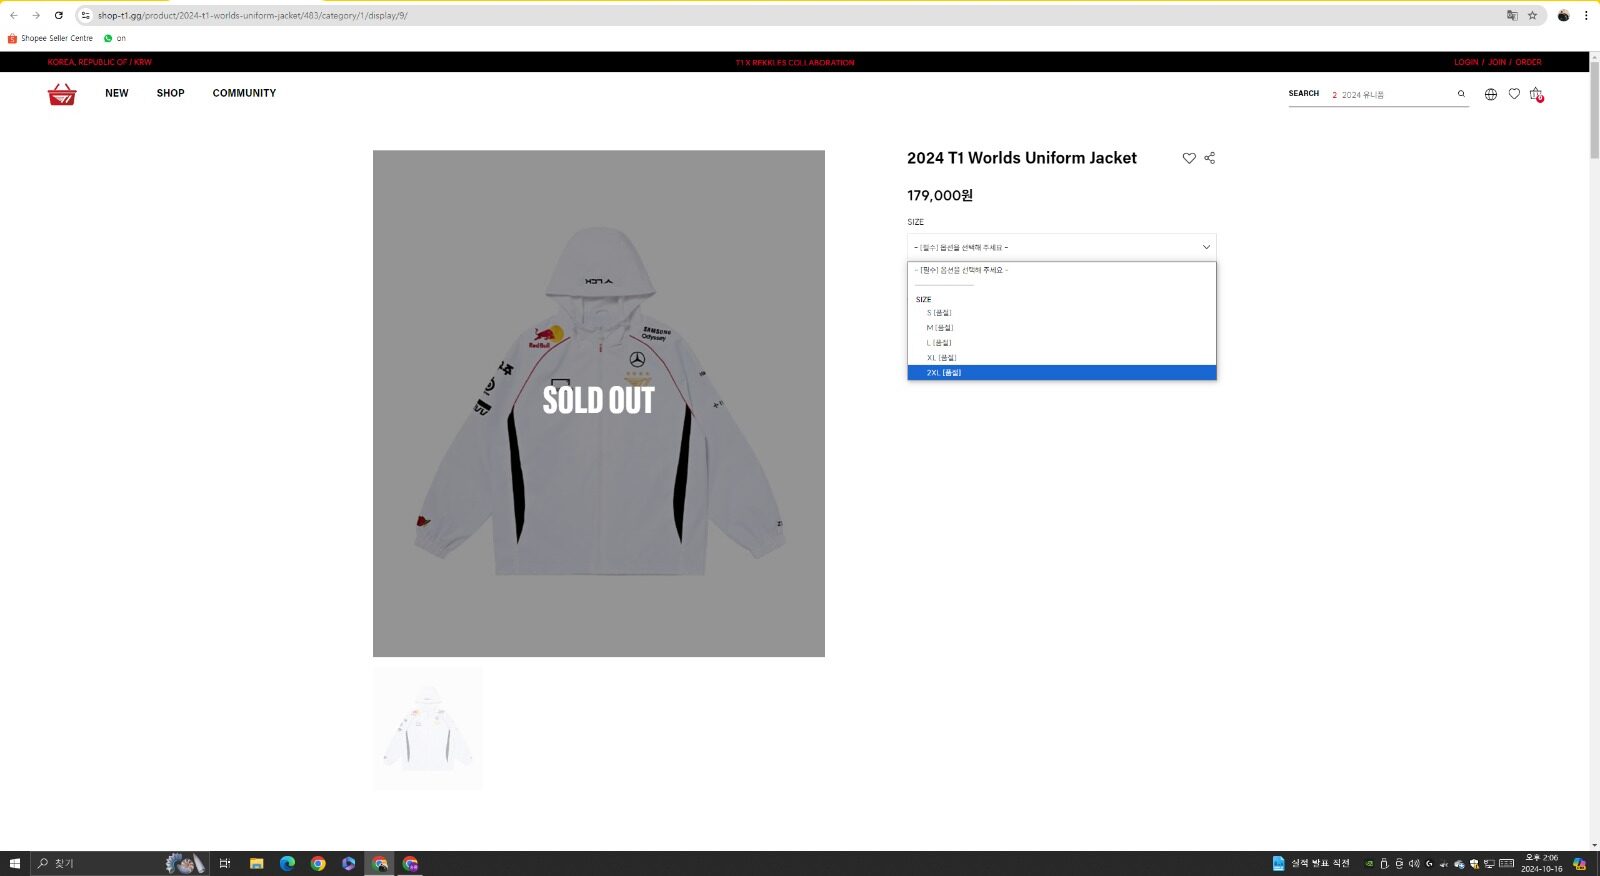Click the jacket thumbnail below main image

428,729
